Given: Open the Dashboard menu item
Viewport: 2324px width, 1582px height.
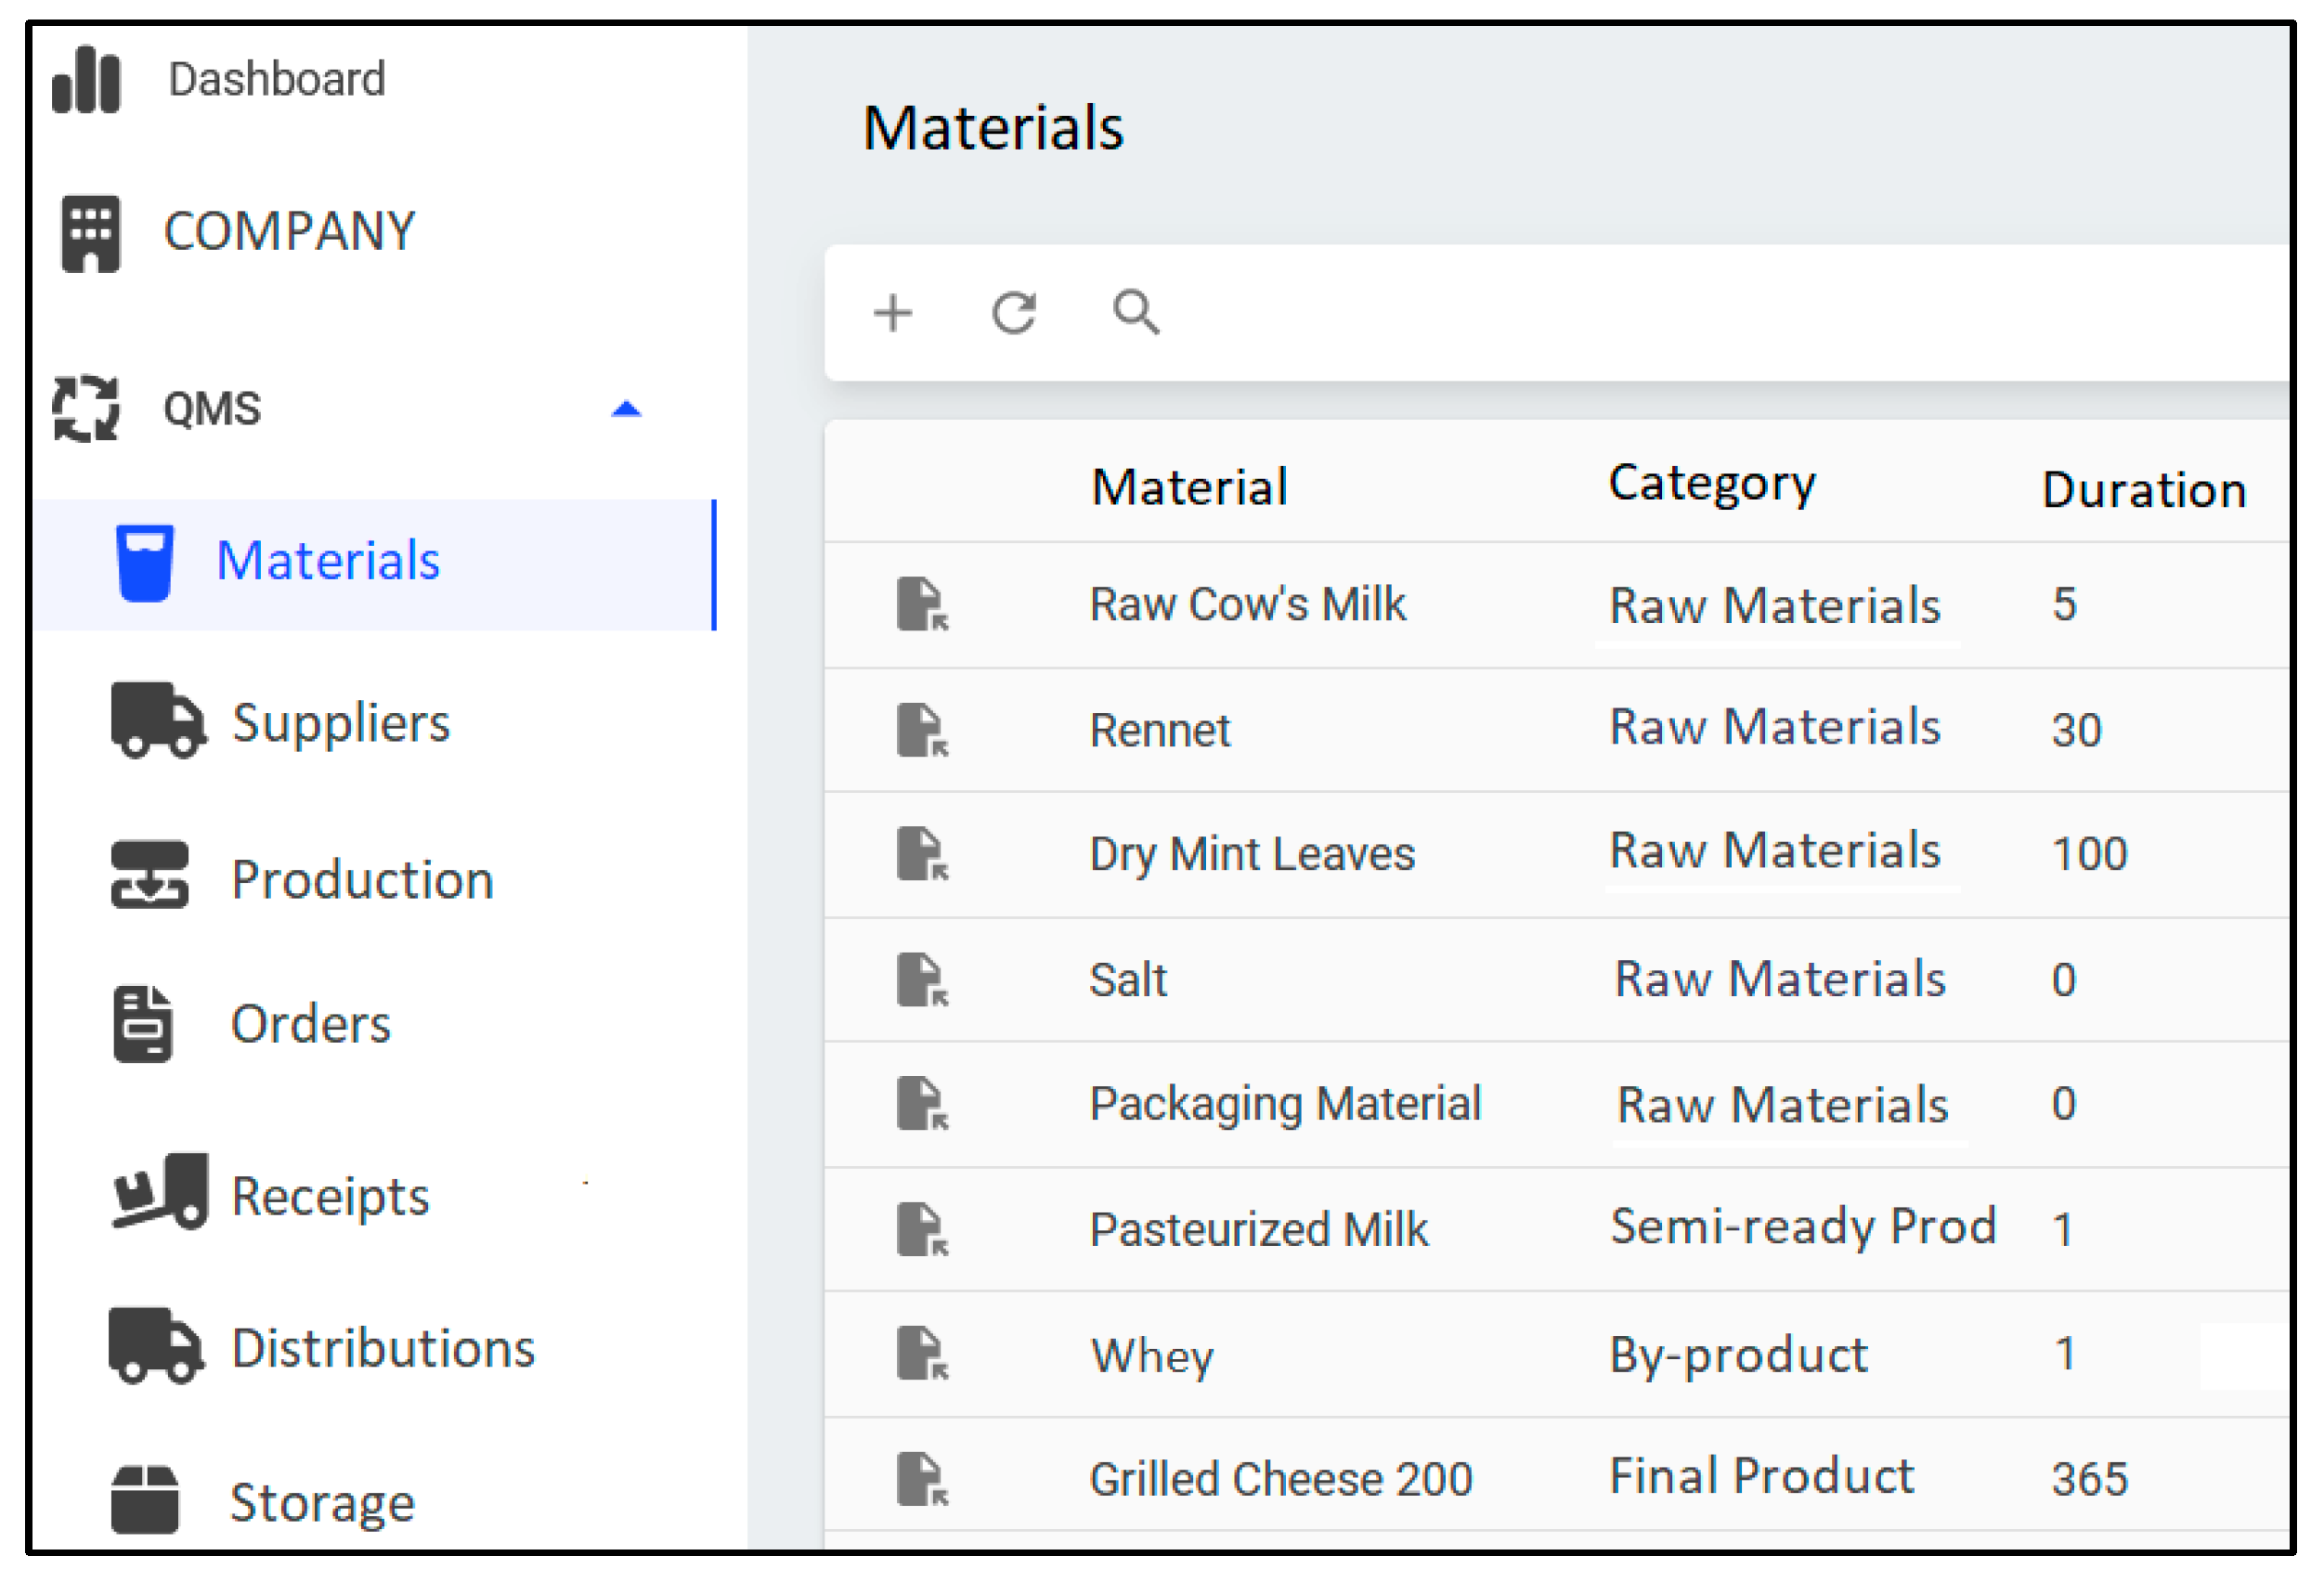Looking at the screenshot, I should pyautogui.click(x=276, y=80).
